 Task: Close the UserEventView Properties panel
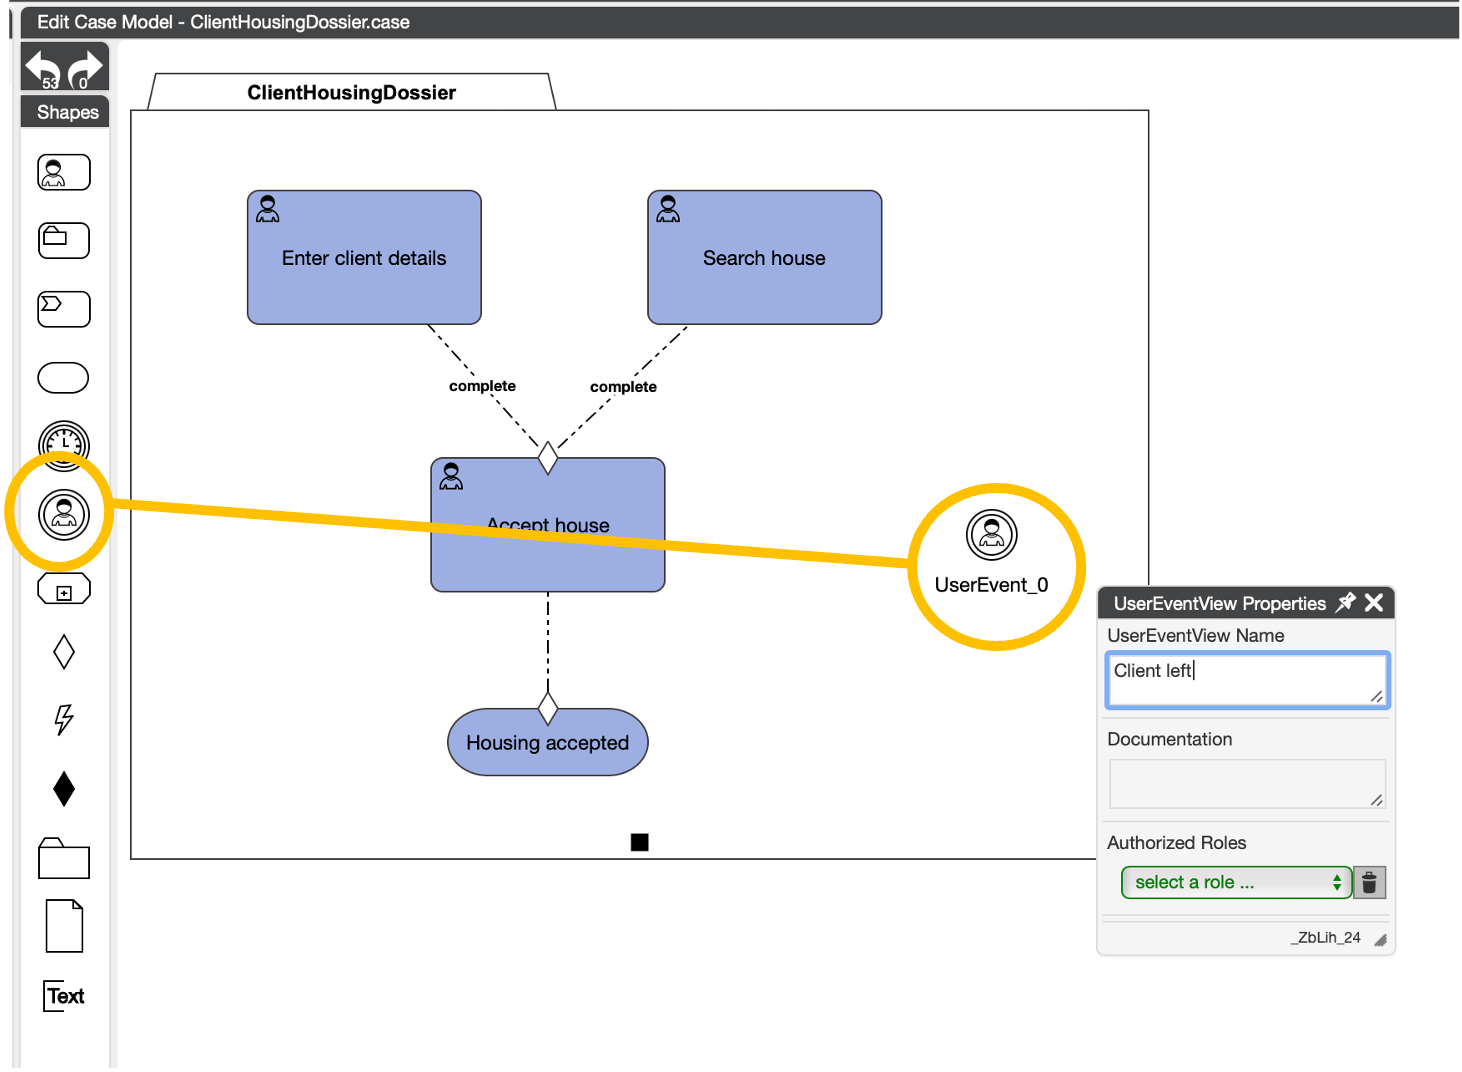(x=1374, y=602)
